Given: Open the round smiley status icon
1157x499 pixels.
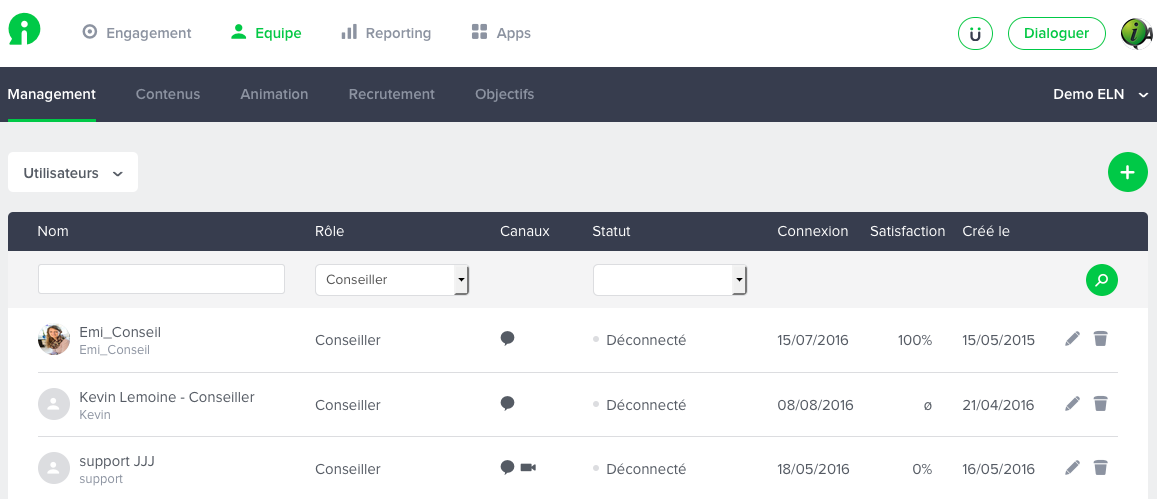Looking at the screenshot, I should click(975, 33).
